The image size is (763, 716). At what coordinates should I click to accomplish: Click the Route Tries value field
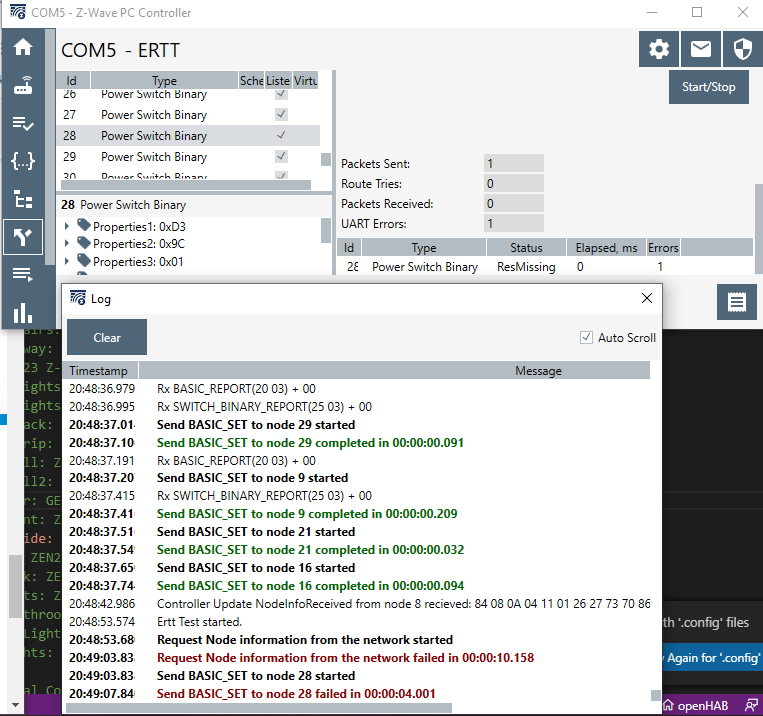513,184
